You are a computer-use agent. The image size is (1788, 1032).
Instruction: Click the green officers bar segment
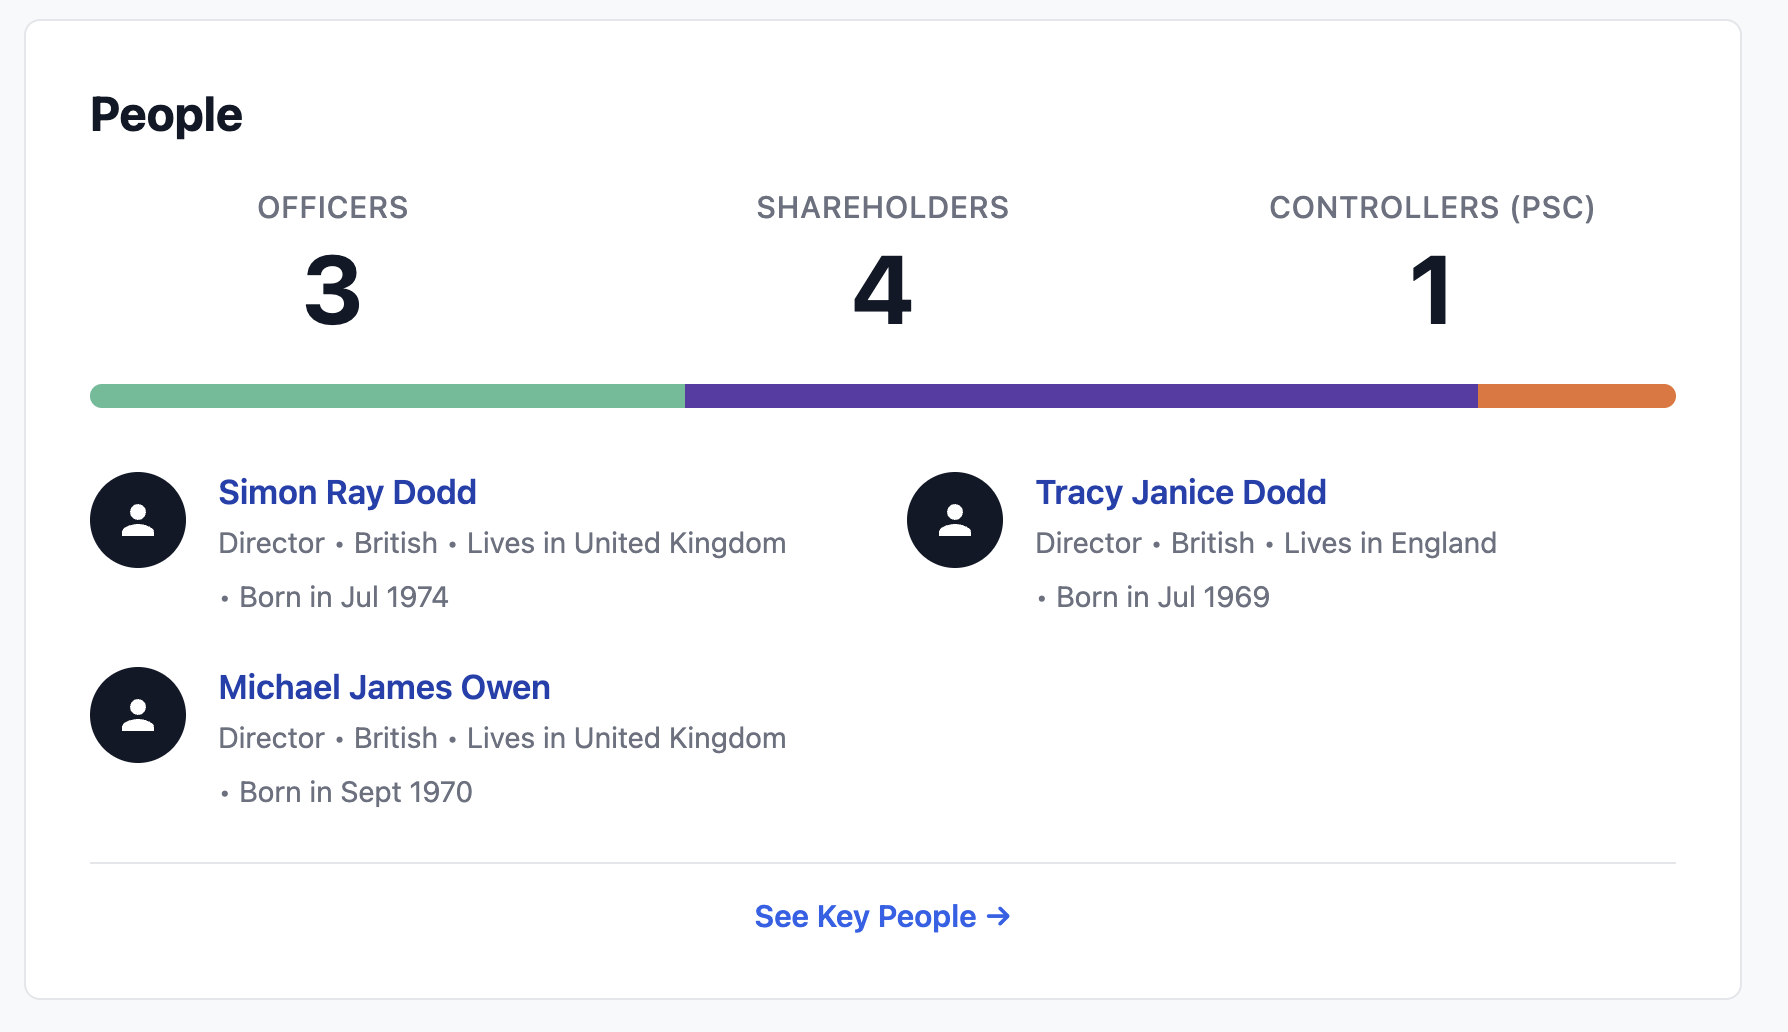tap(387, 396)
